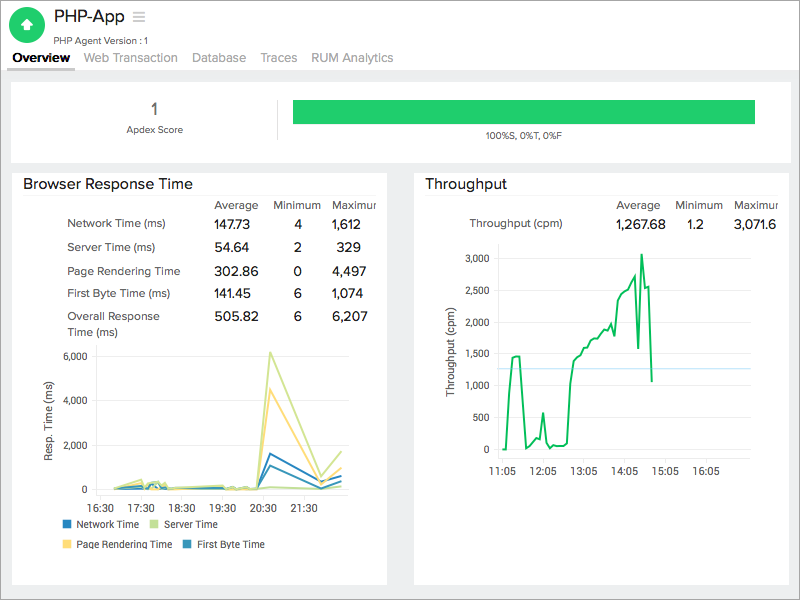Select the Traces tab
The width and height of the screenshot is (800, 600).
(x=279, y=58)
